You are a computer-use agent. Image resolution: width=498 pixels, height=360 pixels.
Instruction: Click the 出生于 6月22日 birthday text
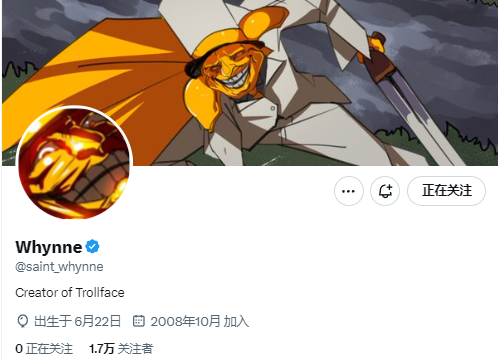click(x=77, y=321)
